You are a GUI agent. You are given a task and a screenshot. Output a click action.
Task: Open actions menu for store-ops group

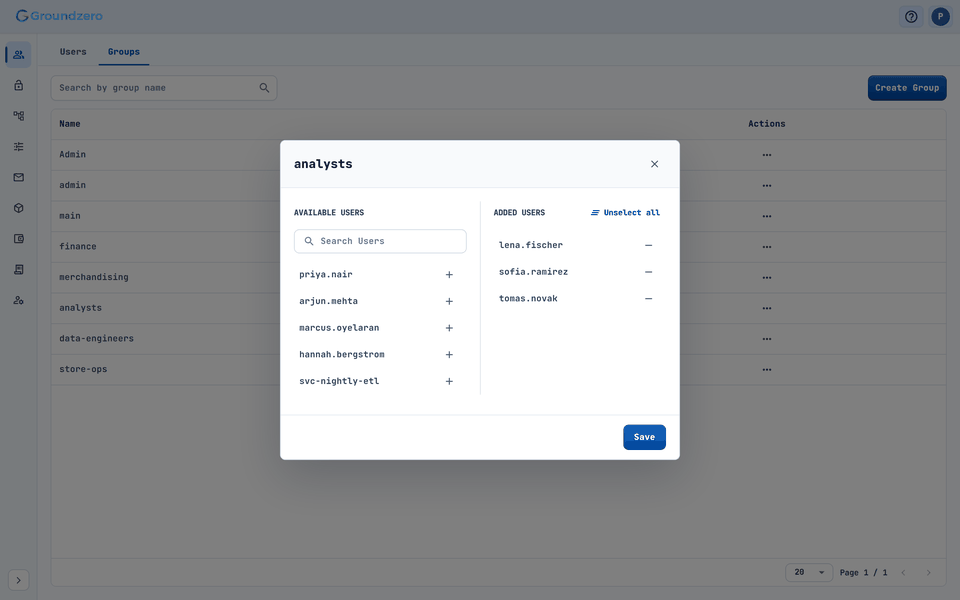(x=767, y=369)
